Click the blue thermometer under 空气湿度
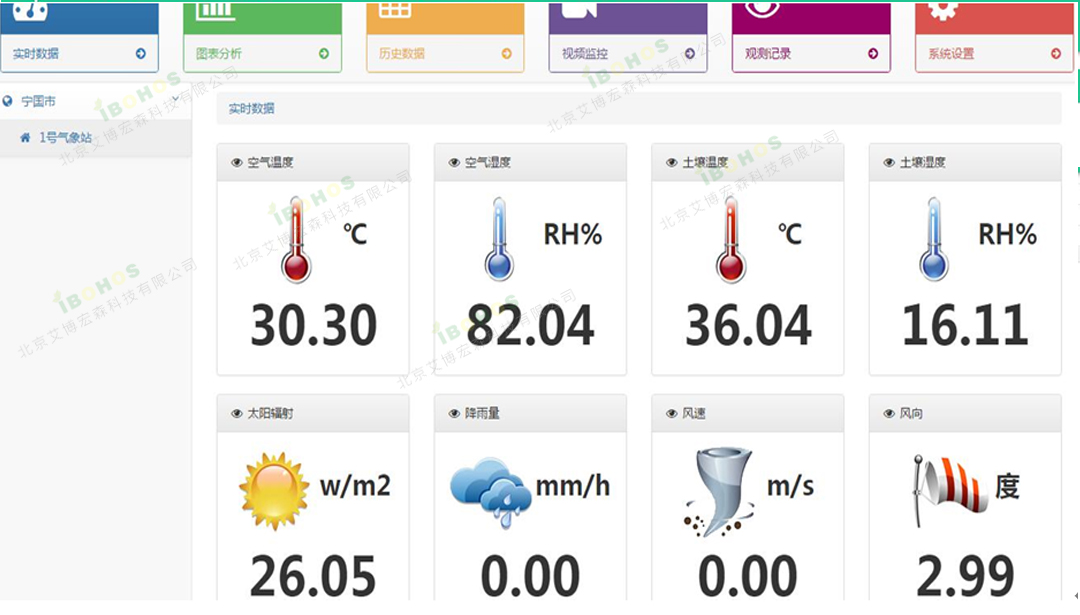Viewport: 1080px width, 615px height. 499,239
